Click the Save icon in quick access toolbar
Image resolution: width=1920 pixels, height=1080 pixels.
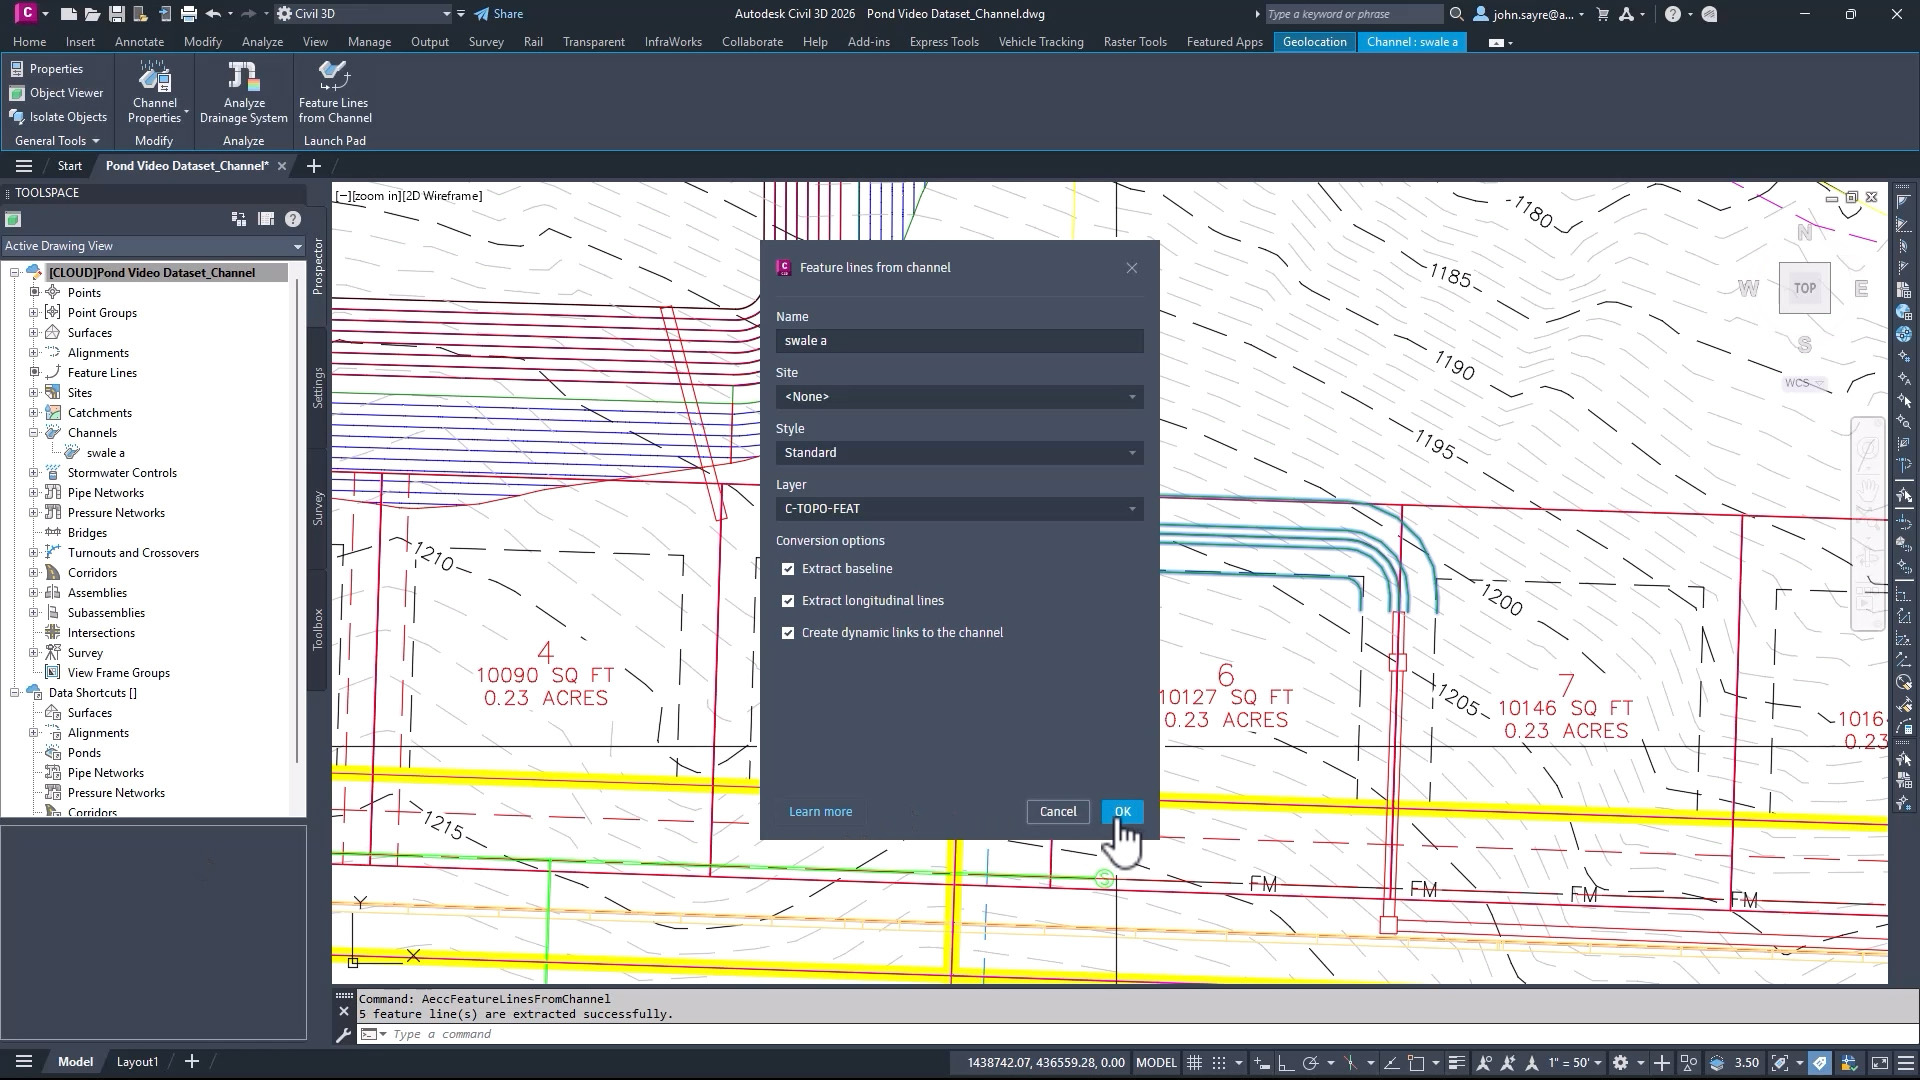[116, 14]
